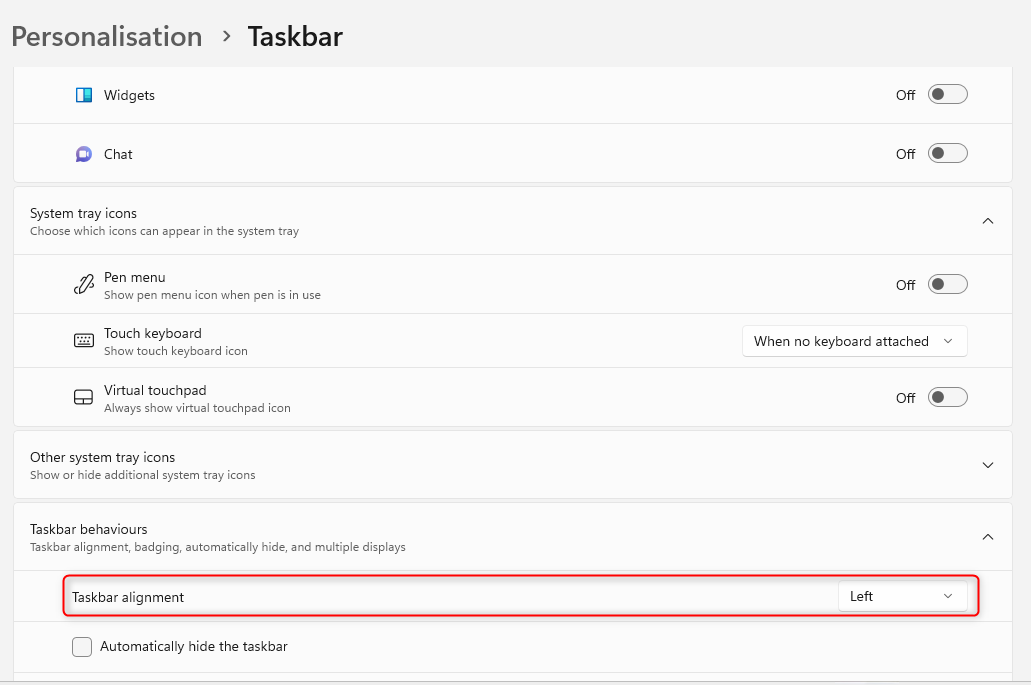Click the Touch keyboard icon
The image size is (1031, 685).
coord(84,341)
